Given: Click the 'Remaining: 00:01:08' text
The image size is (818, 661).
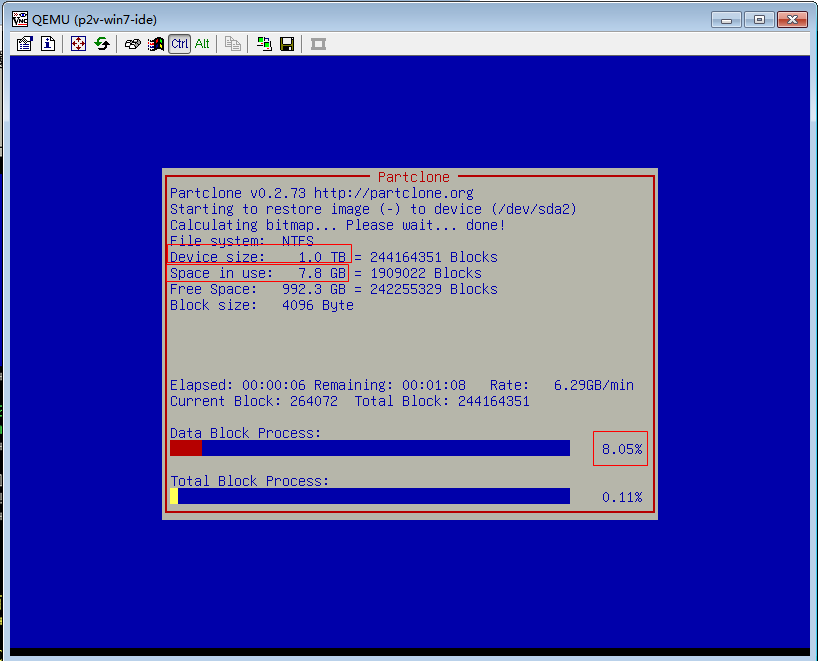Looking at the screenshot, I should [390, 385].
